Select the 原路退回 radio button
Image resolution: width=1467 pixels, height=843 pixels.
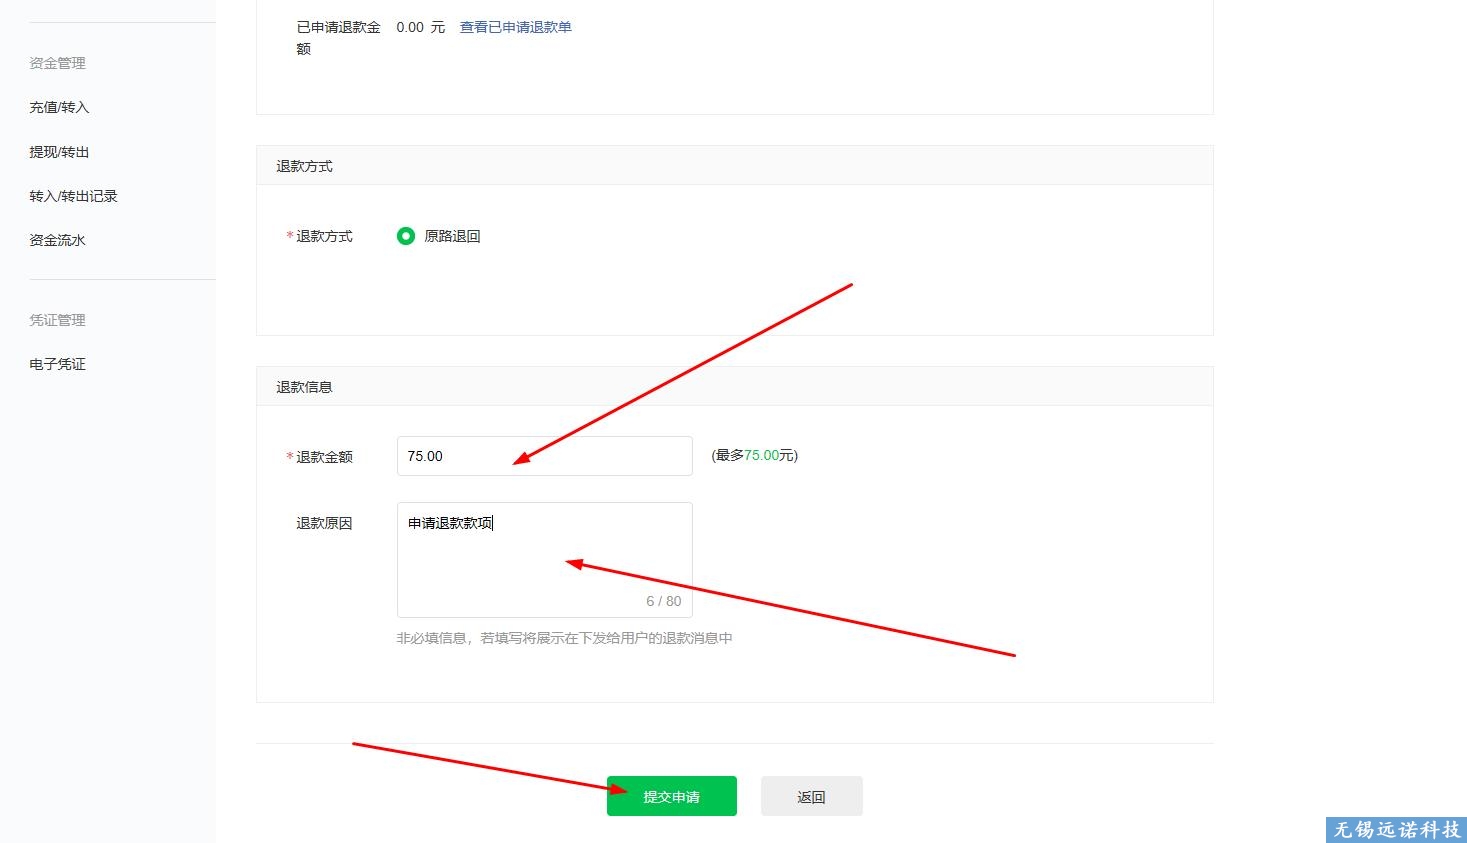(x=405, y=236)
